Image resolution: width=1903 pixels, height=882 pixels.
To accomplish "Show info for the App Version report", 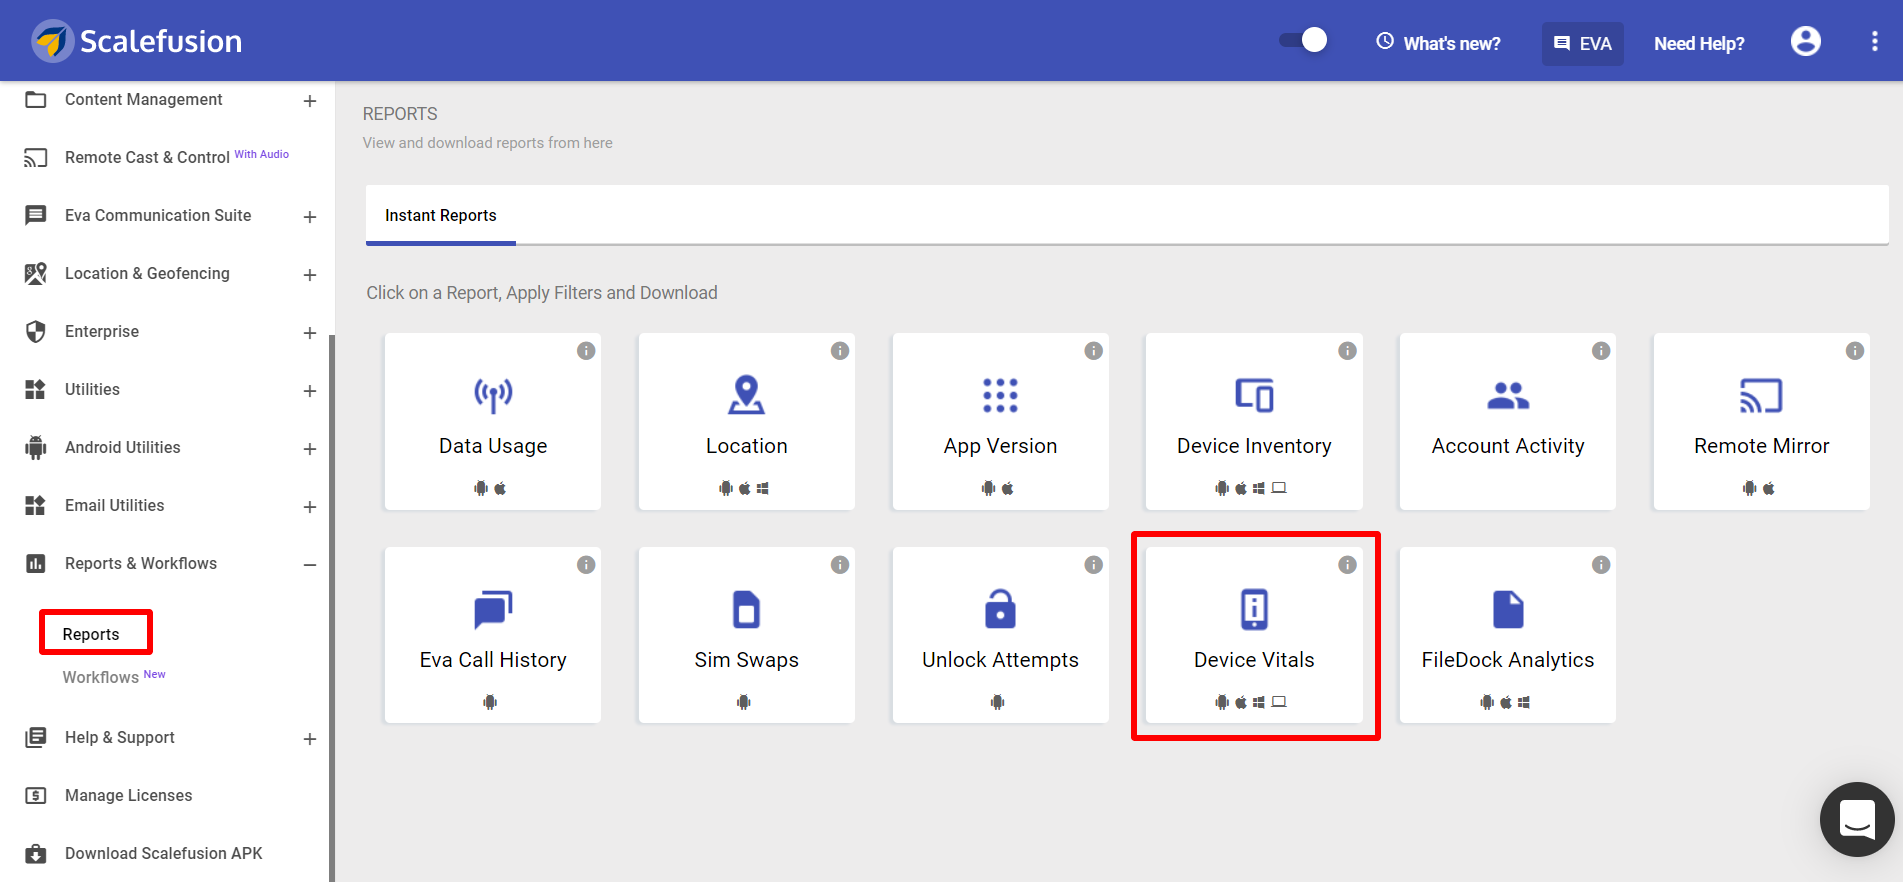I will click(x=1094, y=351).
